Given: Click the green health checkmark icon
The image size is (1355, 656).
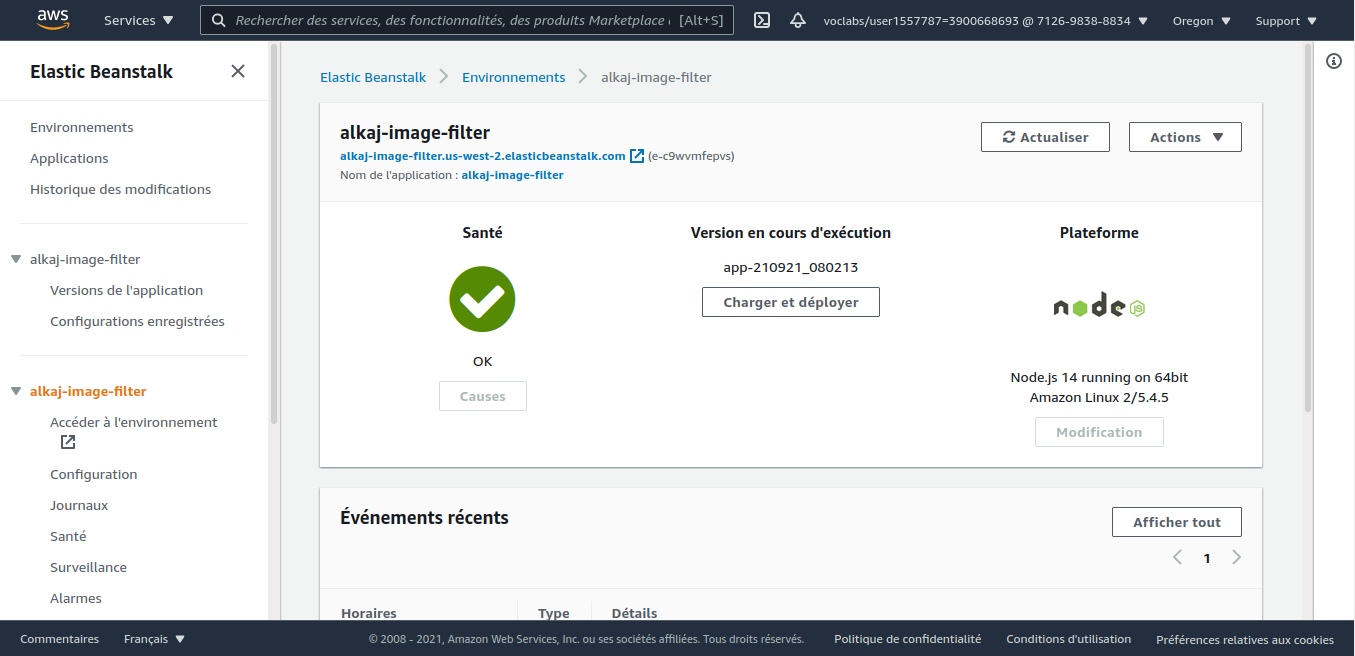Looking at the screenshot, I should click(482, 299).
